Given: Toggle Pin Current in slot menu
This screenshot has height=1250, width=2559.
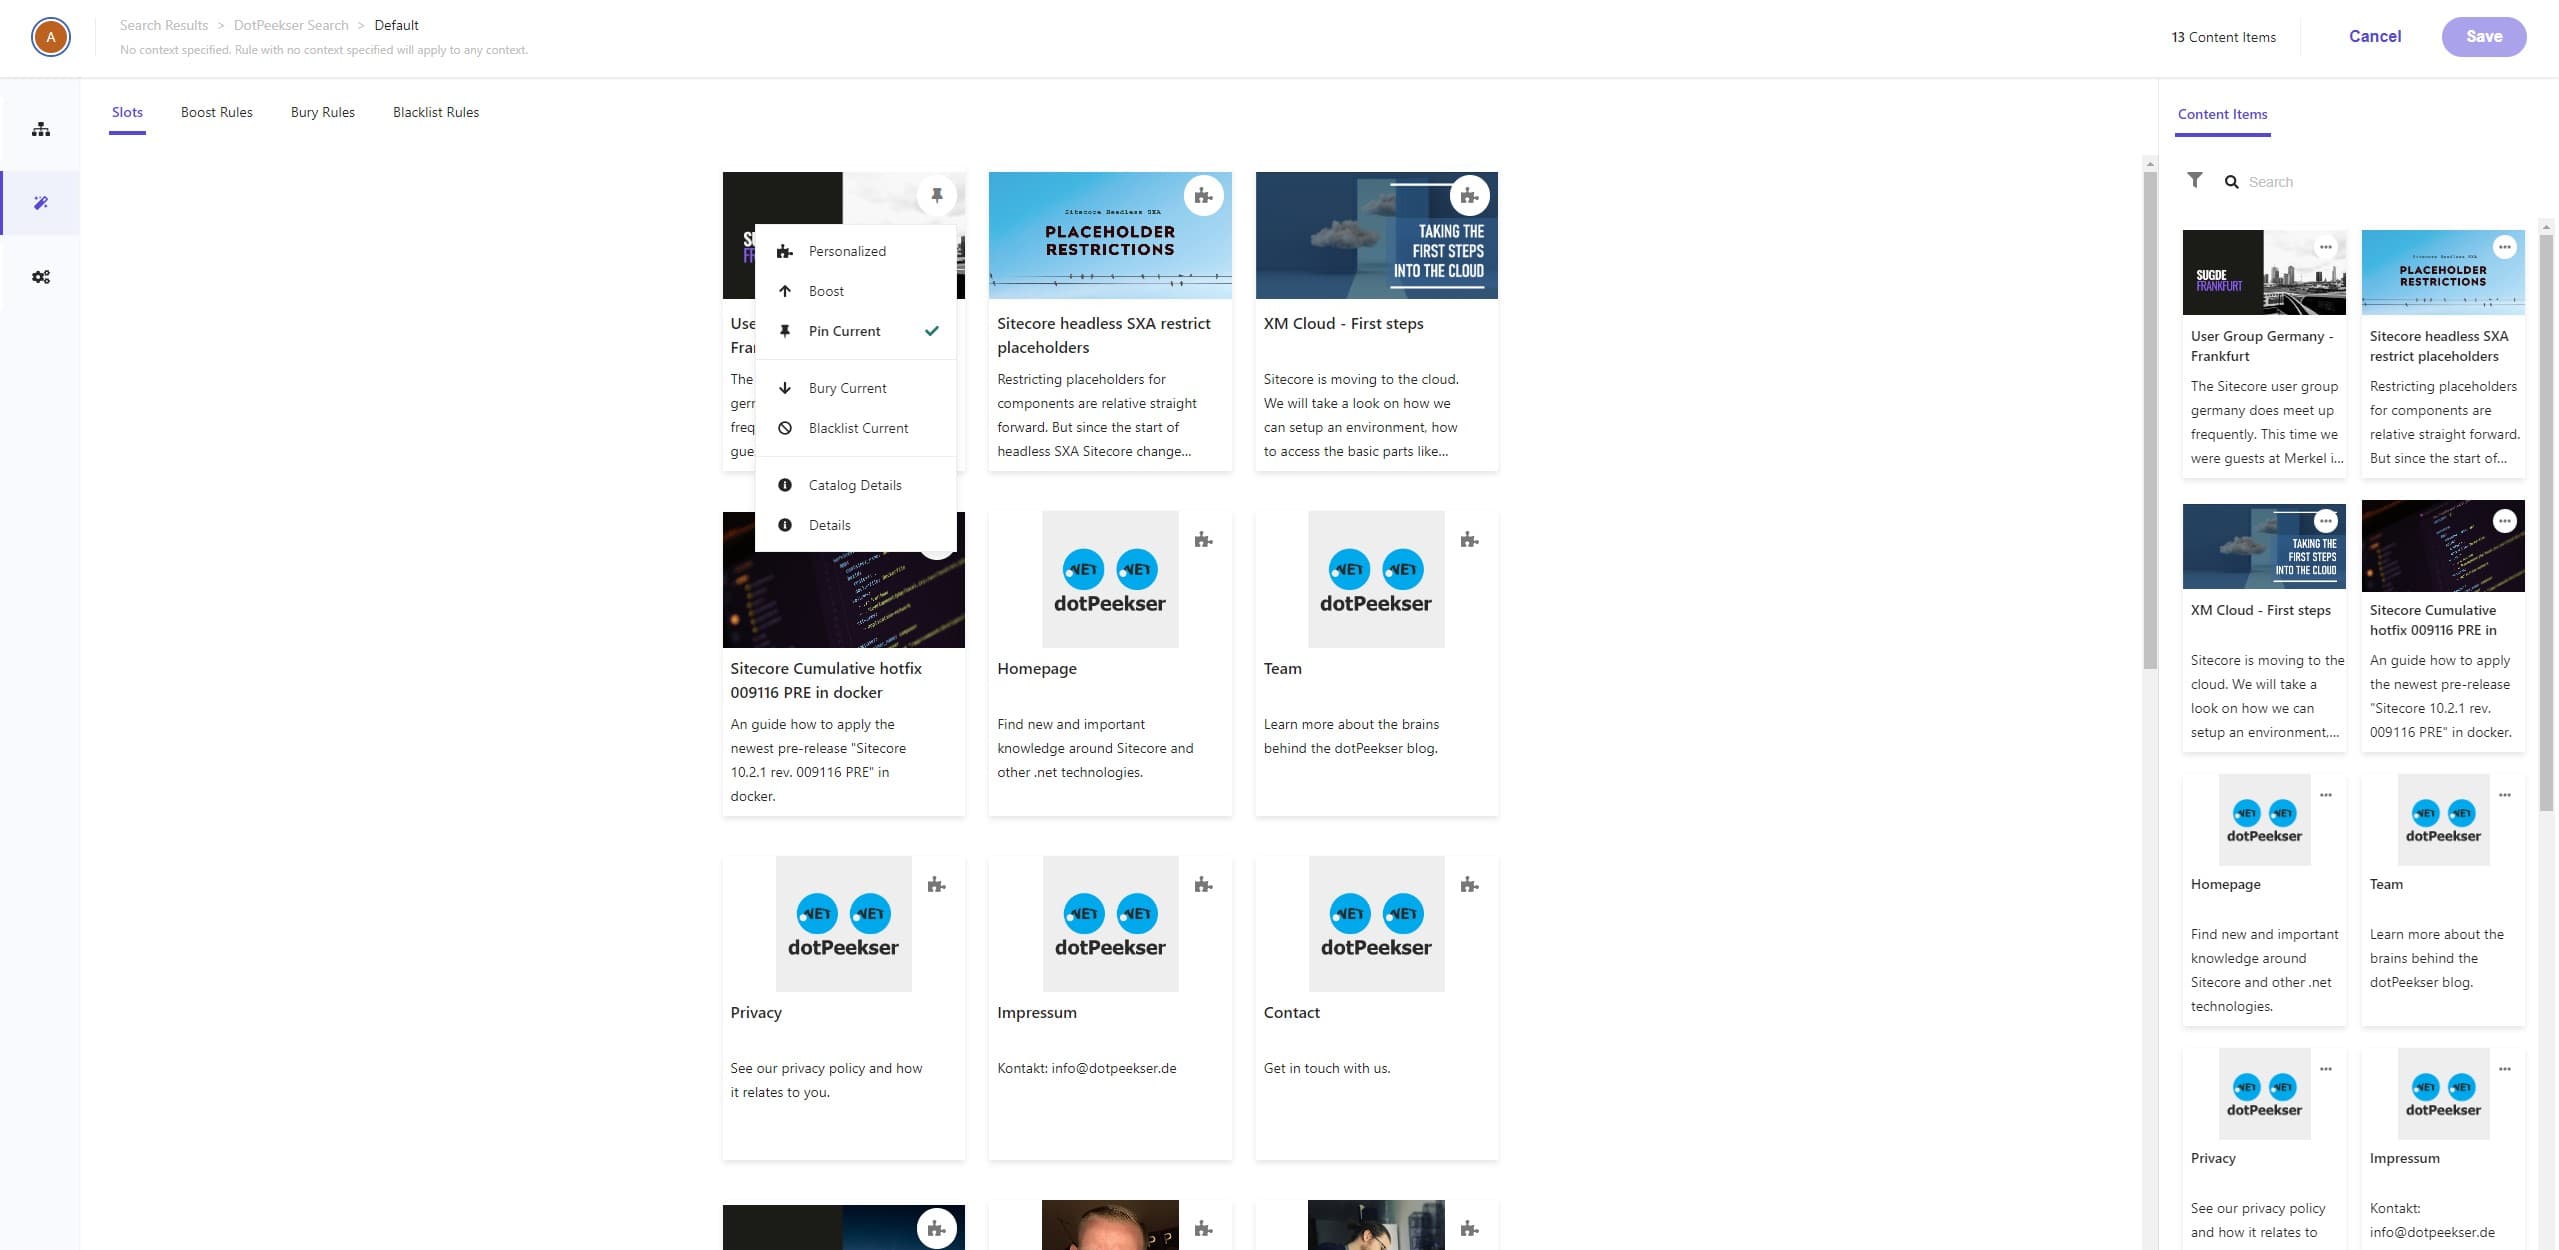Looking at the screenshot, I should click(855, 331).
